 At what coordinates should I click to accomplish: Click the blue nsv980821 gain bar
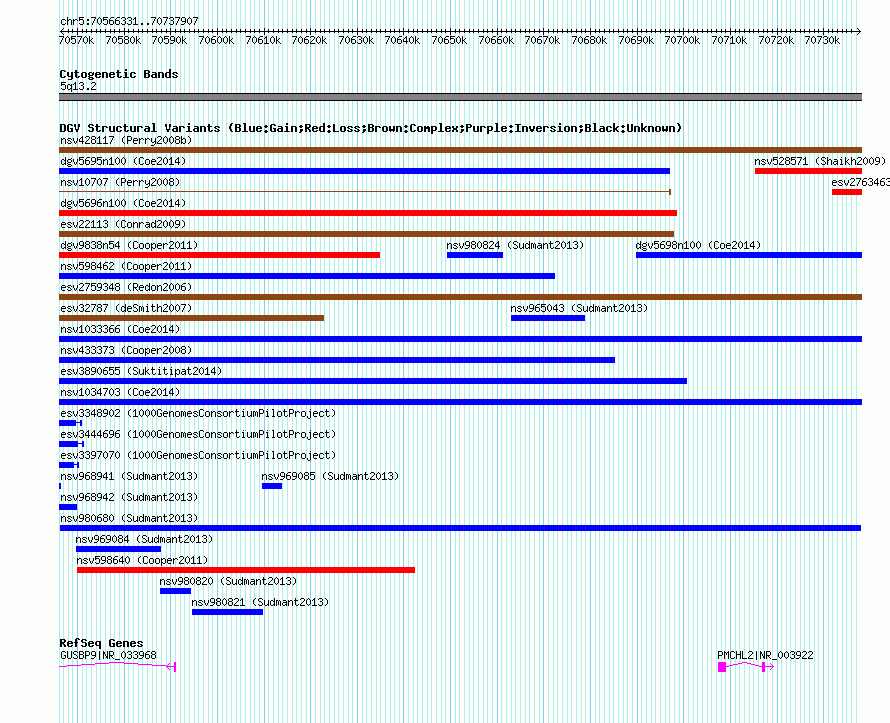[x=228, y=612]
